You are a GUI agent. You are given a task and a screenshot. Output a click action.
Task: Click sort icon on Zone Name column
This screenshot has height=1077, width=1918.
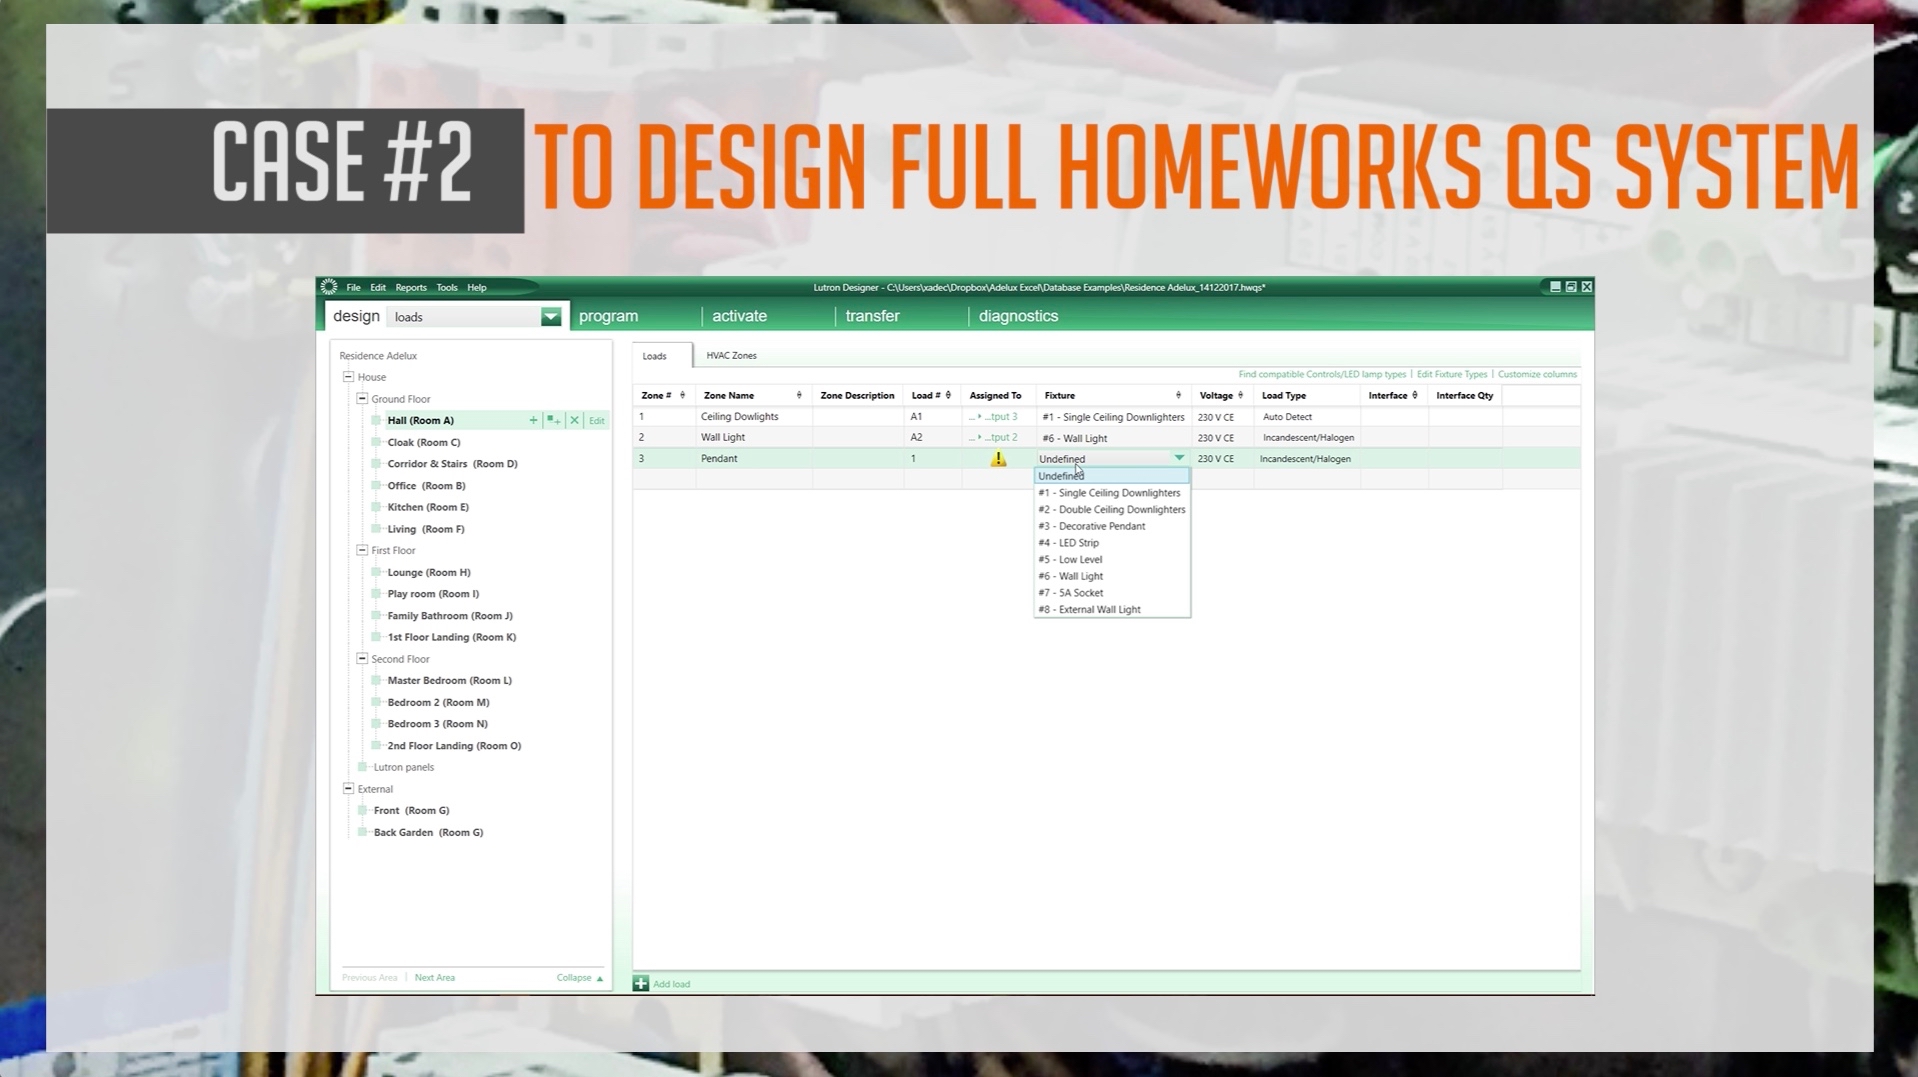799,396
